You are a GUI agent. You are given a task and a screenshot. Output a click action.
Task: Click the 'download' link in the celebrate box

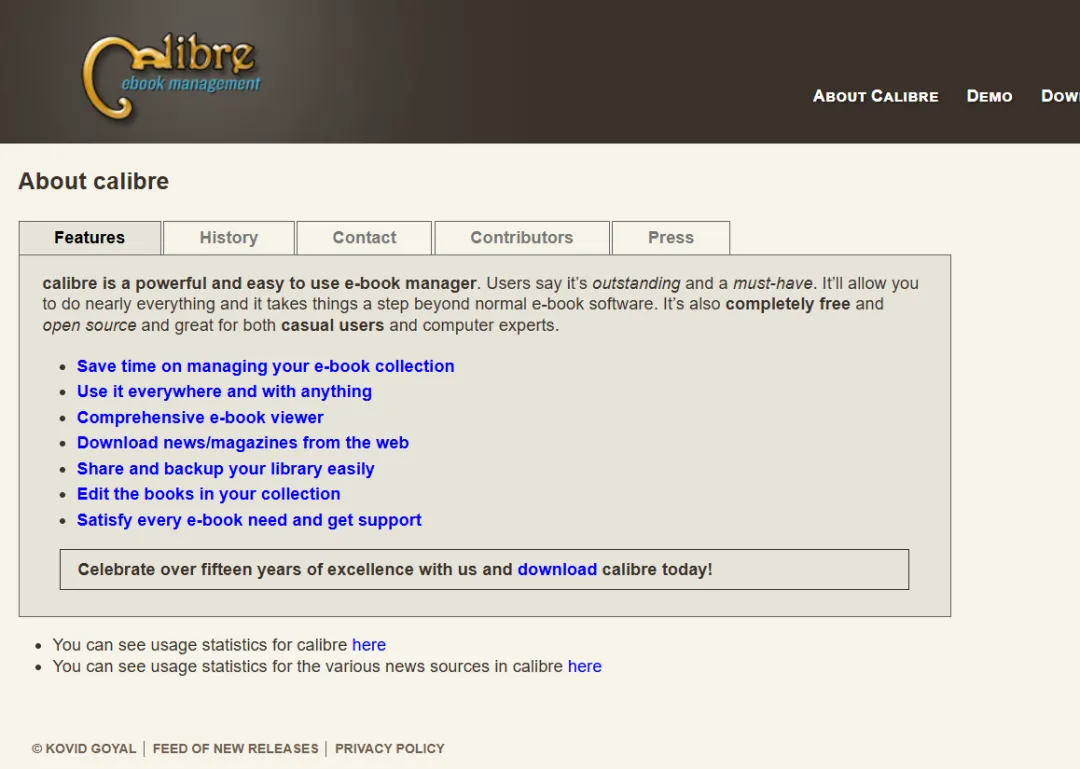coord(557,569)
